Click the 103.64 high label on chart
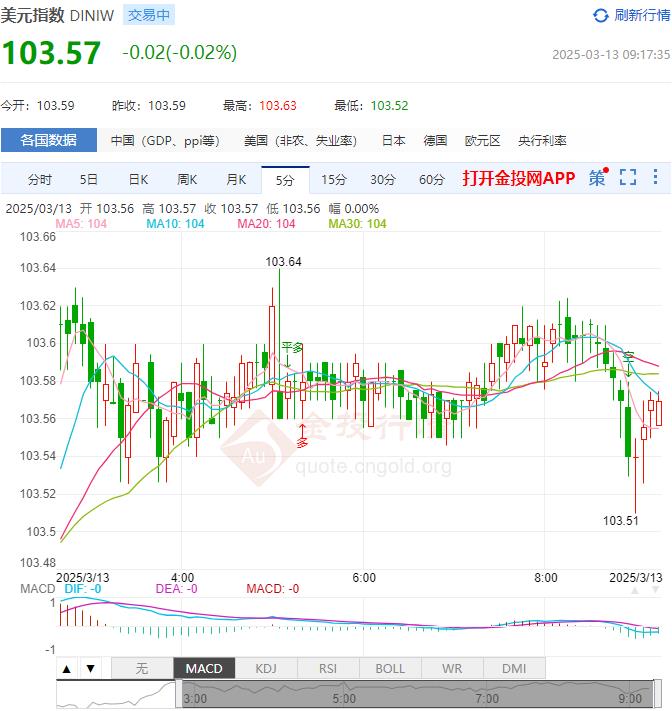Viewport: 672px width, 711px height. click(x=283, y=262)
